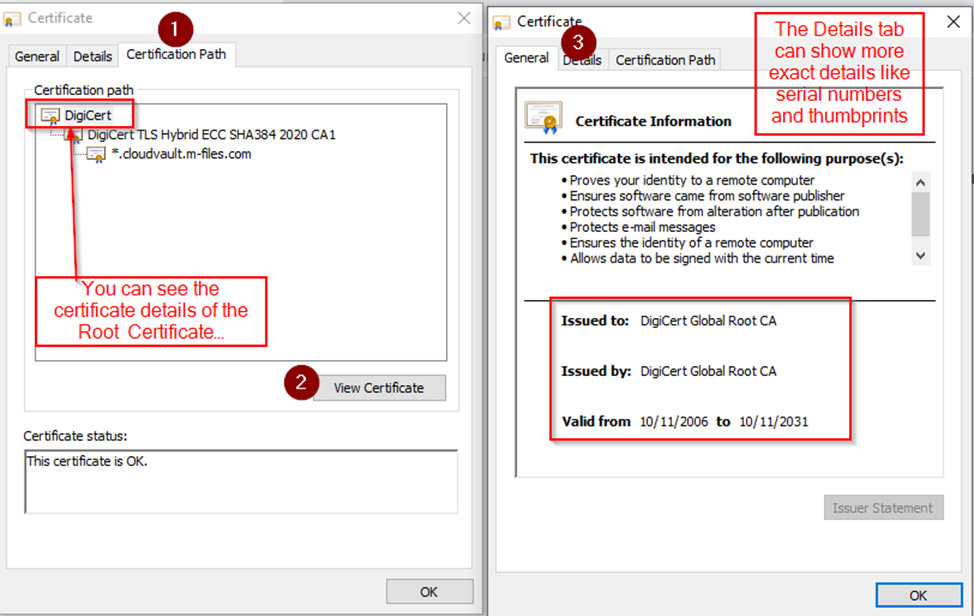The image size is (974, 616).
Task: Confirm with OK in right Certificate window
Action: (919, 596)
